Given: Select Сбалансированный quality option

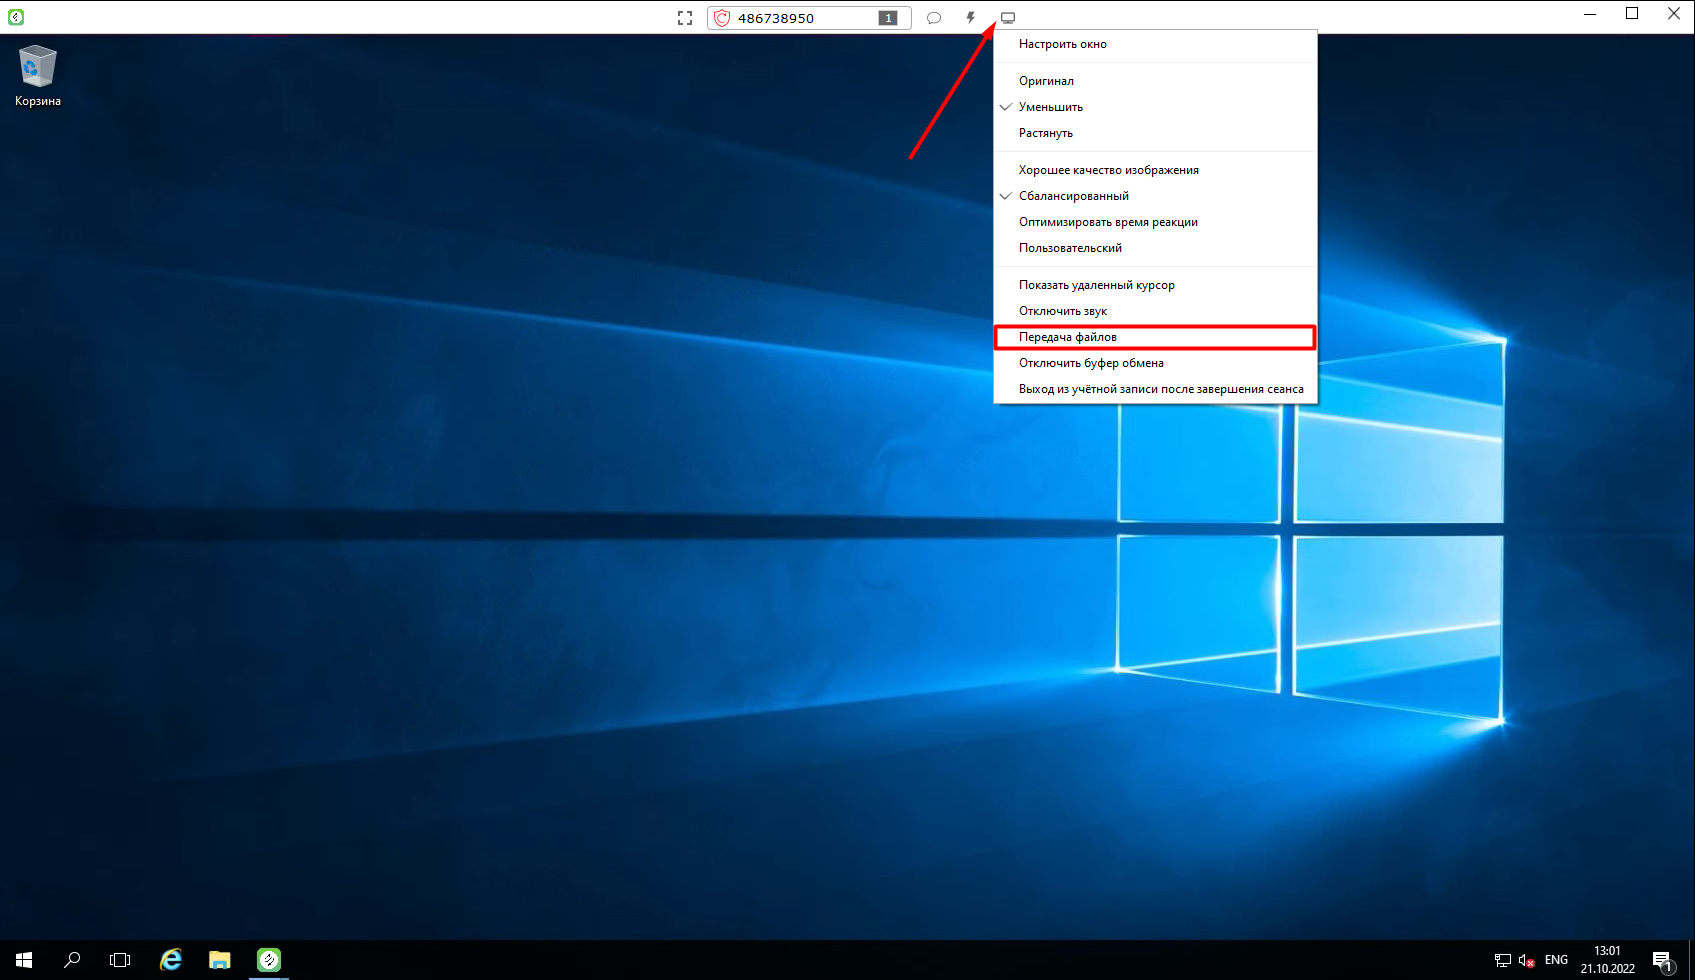Looking at the screenshot, I should tap(1155, 196).
